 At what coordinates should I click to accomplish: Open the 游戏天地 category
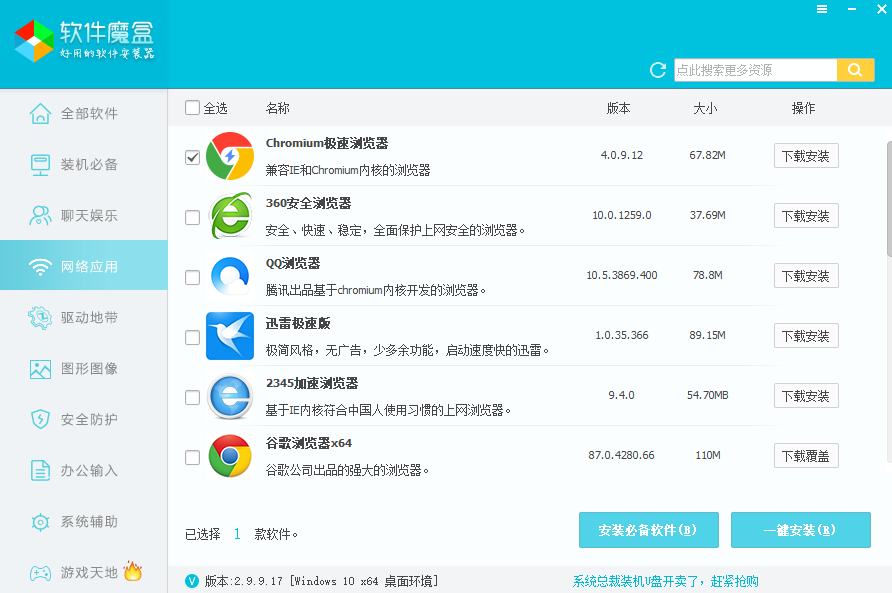pos(84,573)
